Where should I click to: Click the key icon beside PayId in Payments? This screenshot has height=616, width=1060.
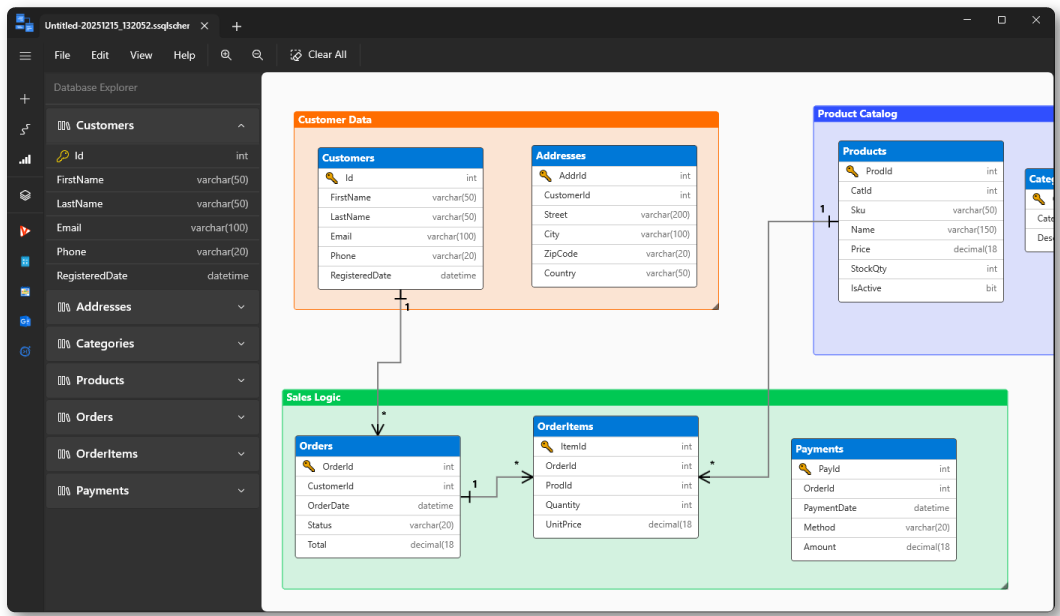(x=804, y=468)
